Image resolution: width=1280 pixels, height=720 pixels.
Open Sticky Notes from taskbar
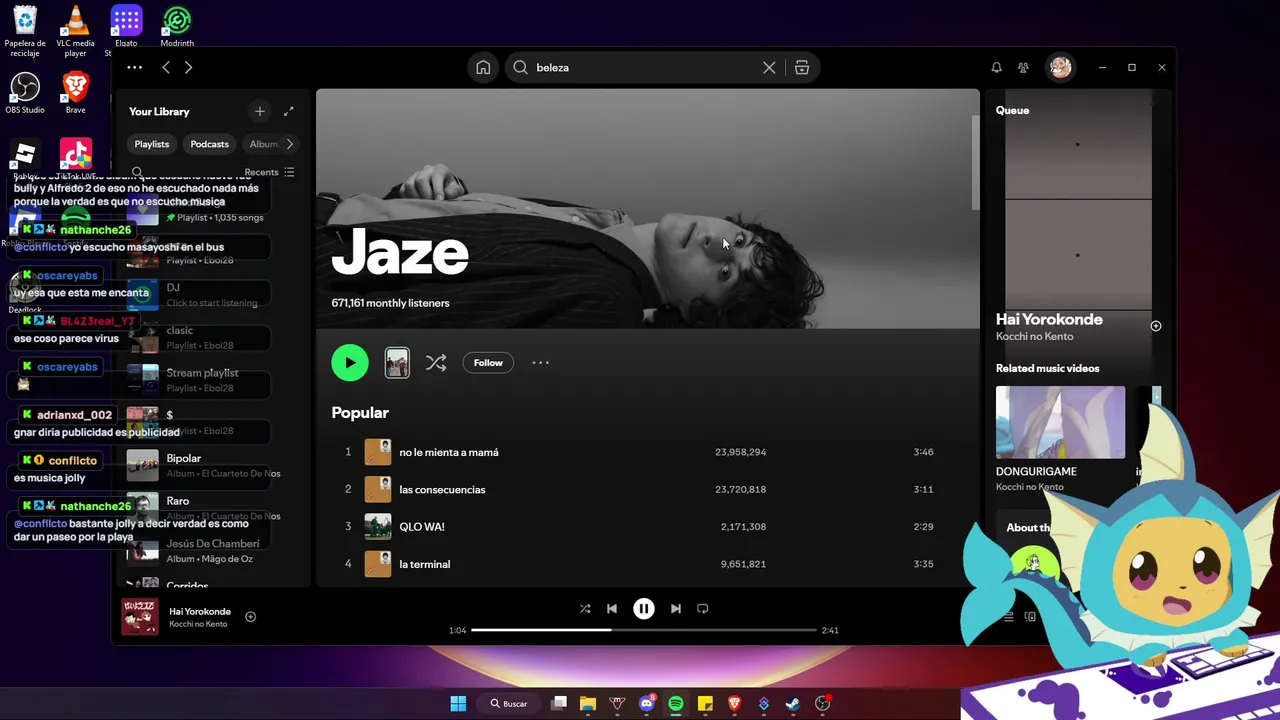705,703
